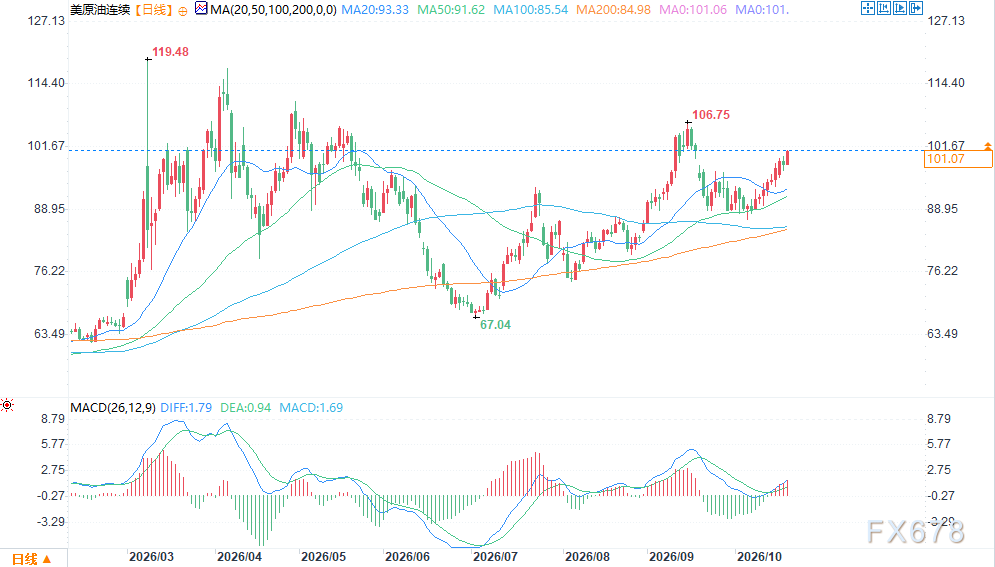Click the DEA:0.94 readout
Screen dimensions: 995x567
pyautogui.click(x=246, y=408)
